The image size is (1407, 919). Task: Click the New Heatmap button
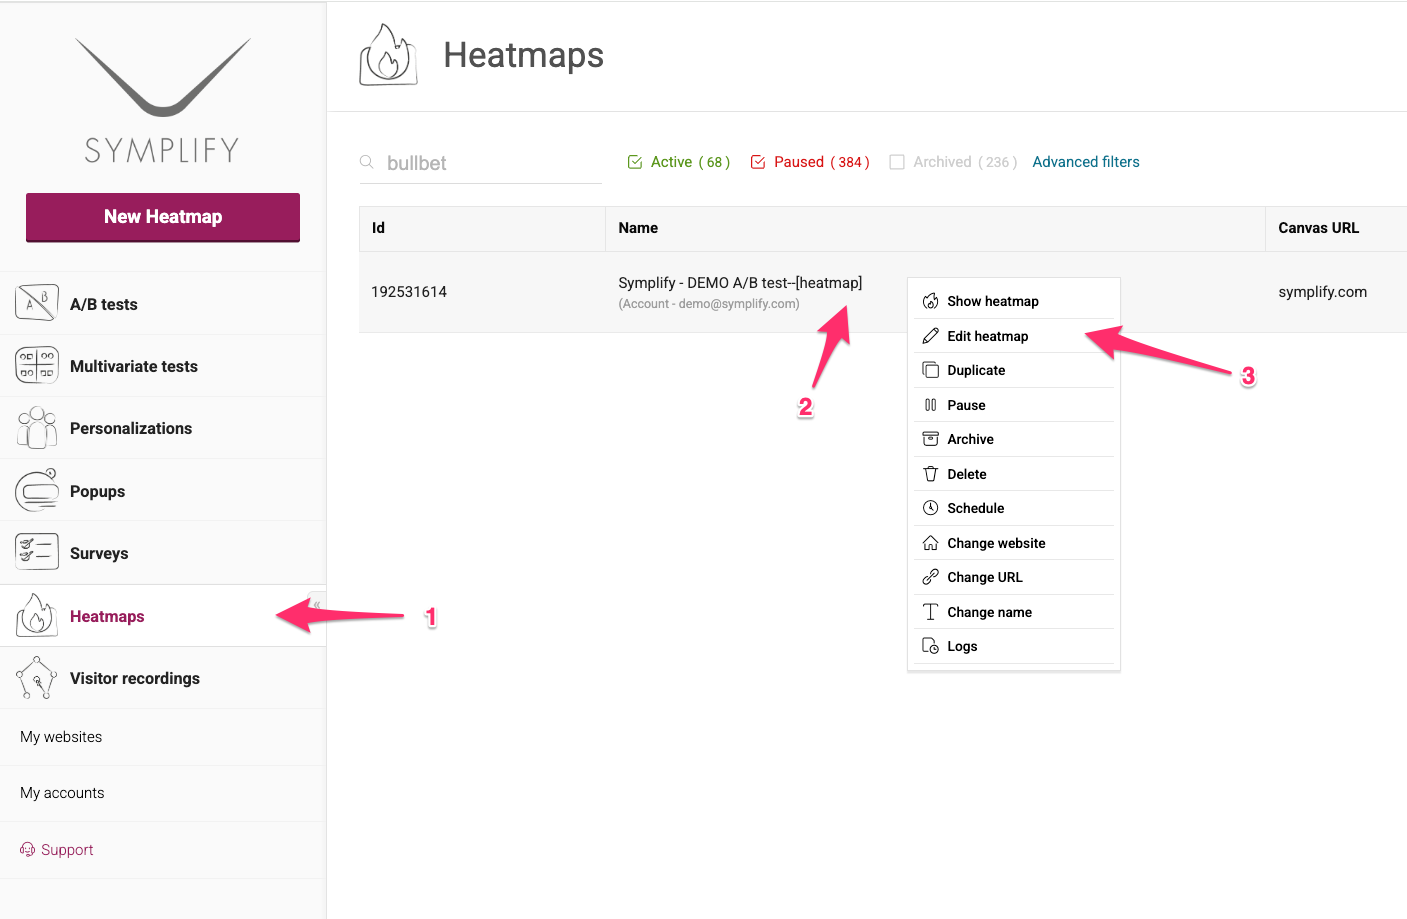point(162,217)
